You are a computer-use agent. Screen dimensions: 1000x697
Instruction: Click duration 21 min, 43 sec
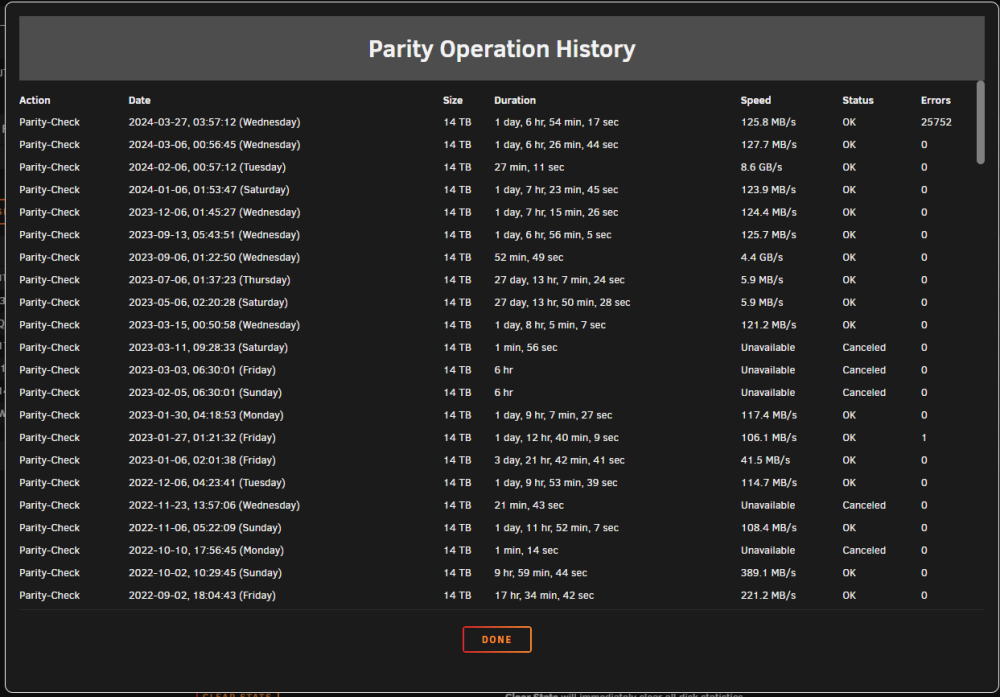tap(529, 505)
